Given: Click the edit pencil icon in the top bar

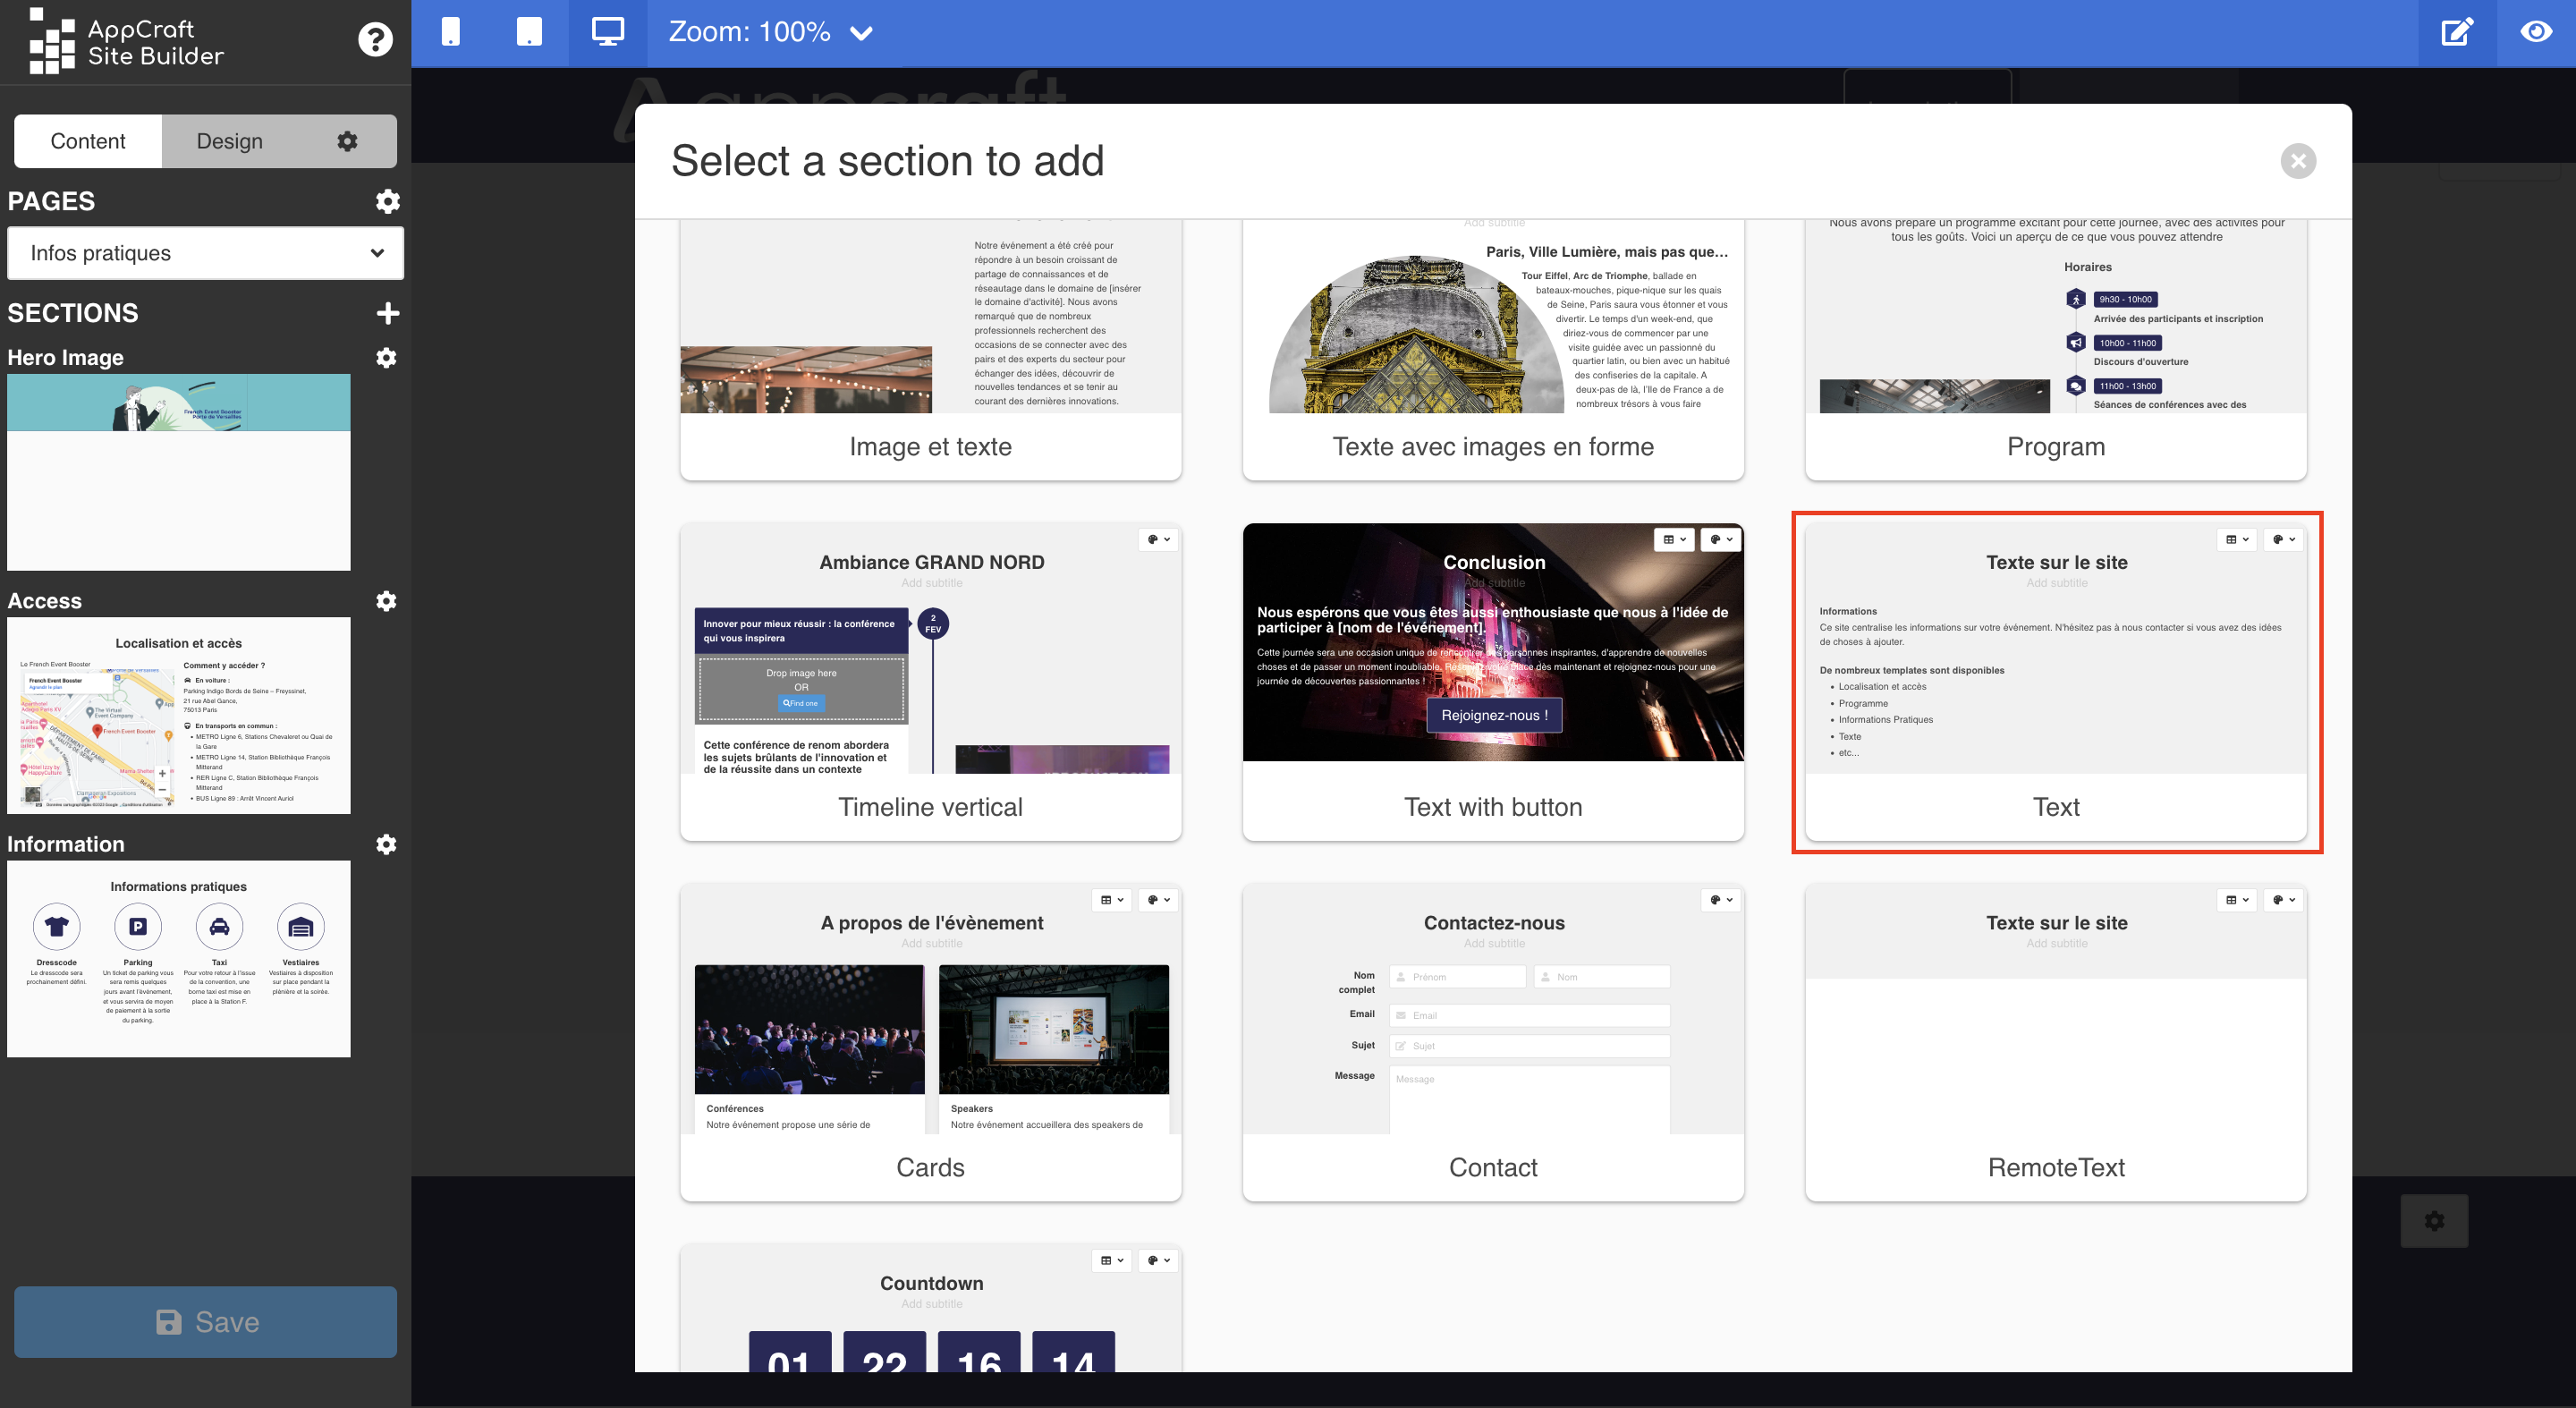Looking at the screenshot, I should click(2457, 32).
